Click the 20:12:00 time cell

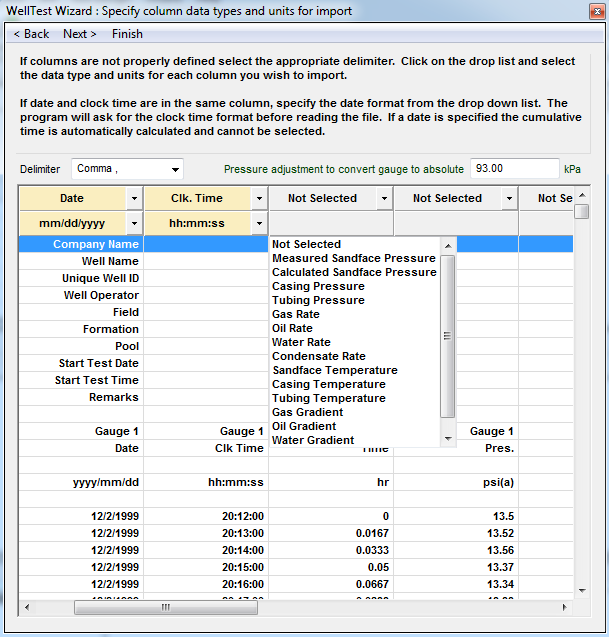click(x=206, y=516)
